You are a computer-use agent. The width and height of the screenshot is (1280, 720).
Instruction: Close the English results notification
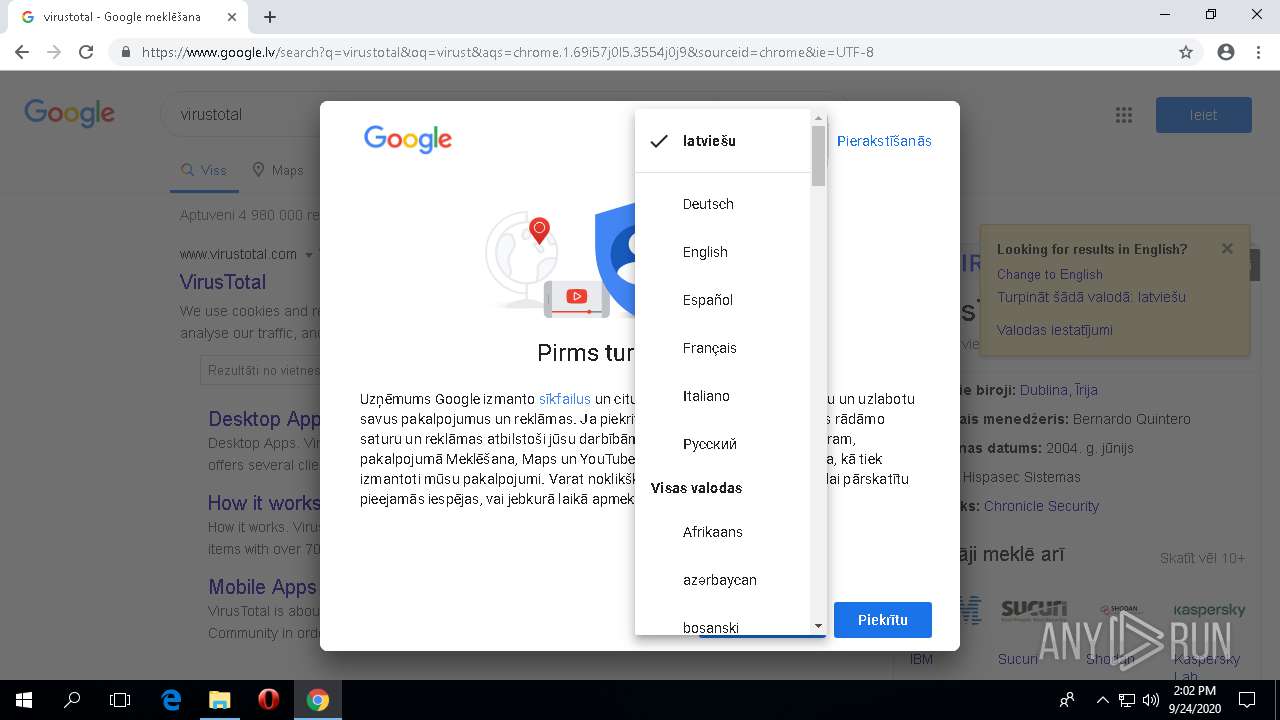(1227, 249)
